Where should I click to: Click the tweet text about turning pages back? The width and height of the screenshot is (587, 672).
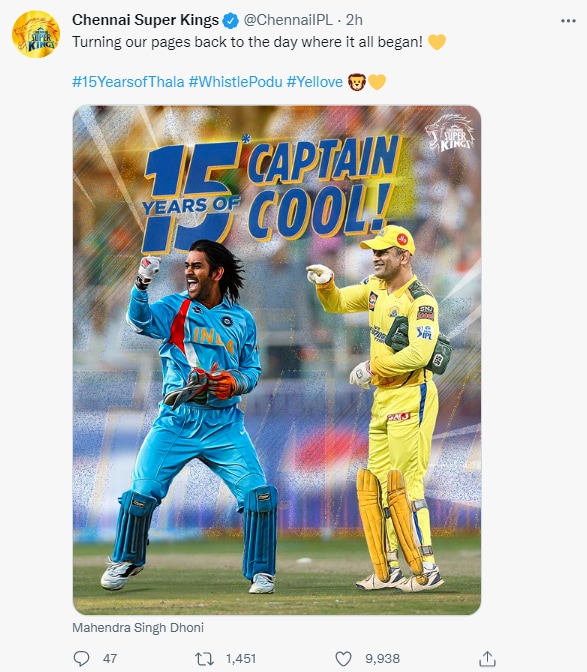pyautogui.click(x=247, y=42)
